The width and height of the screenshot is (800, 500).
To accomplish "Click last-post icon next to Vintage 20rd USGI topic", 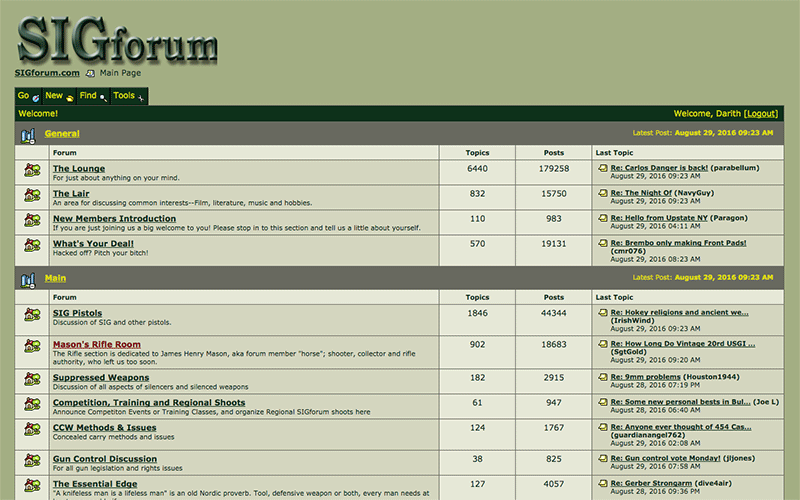I will click(x=603, y=344).
